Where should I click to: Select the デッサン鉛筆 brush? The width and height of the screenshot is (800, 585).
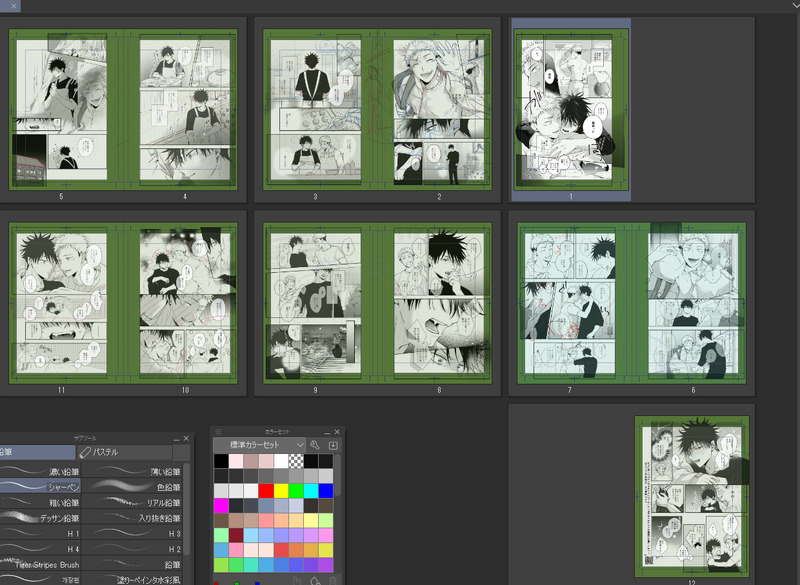pyautogui.click(x=40, y=518)
